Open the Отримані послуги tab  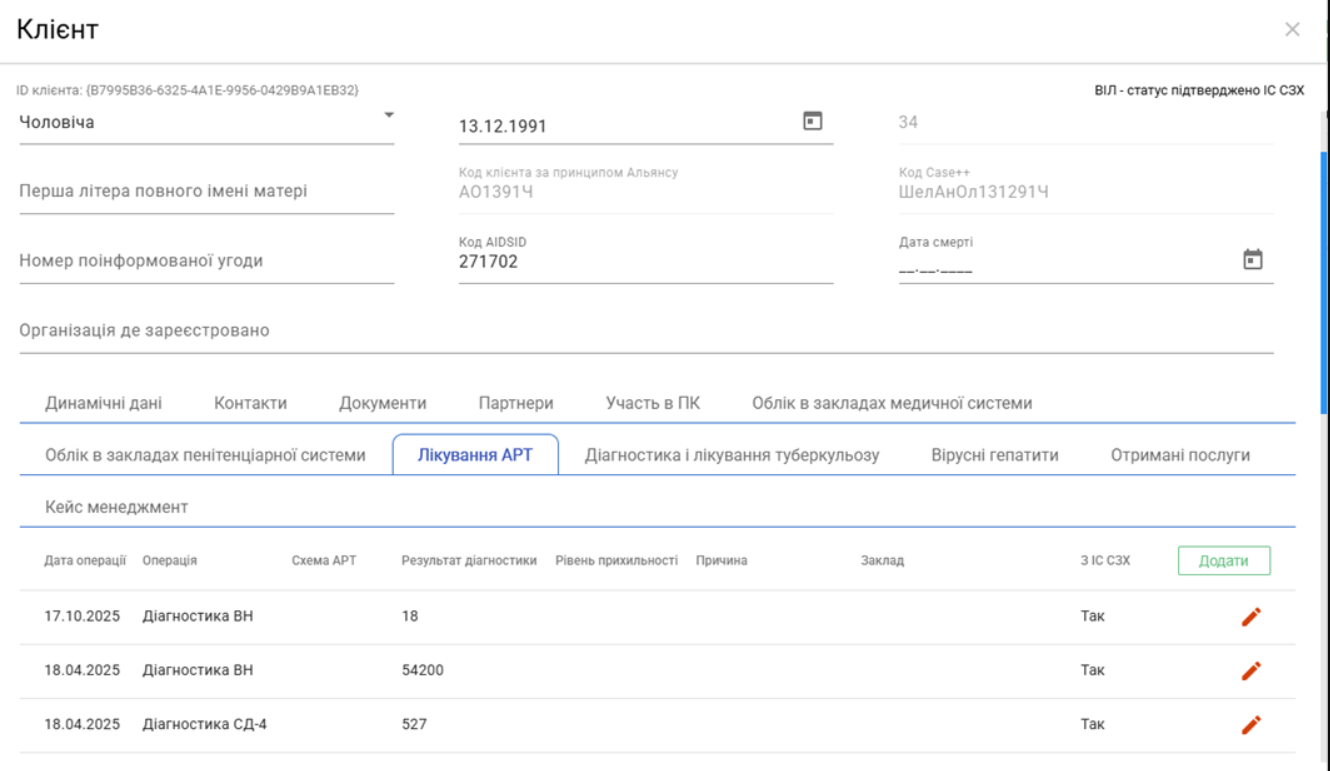coord(1180,455)
